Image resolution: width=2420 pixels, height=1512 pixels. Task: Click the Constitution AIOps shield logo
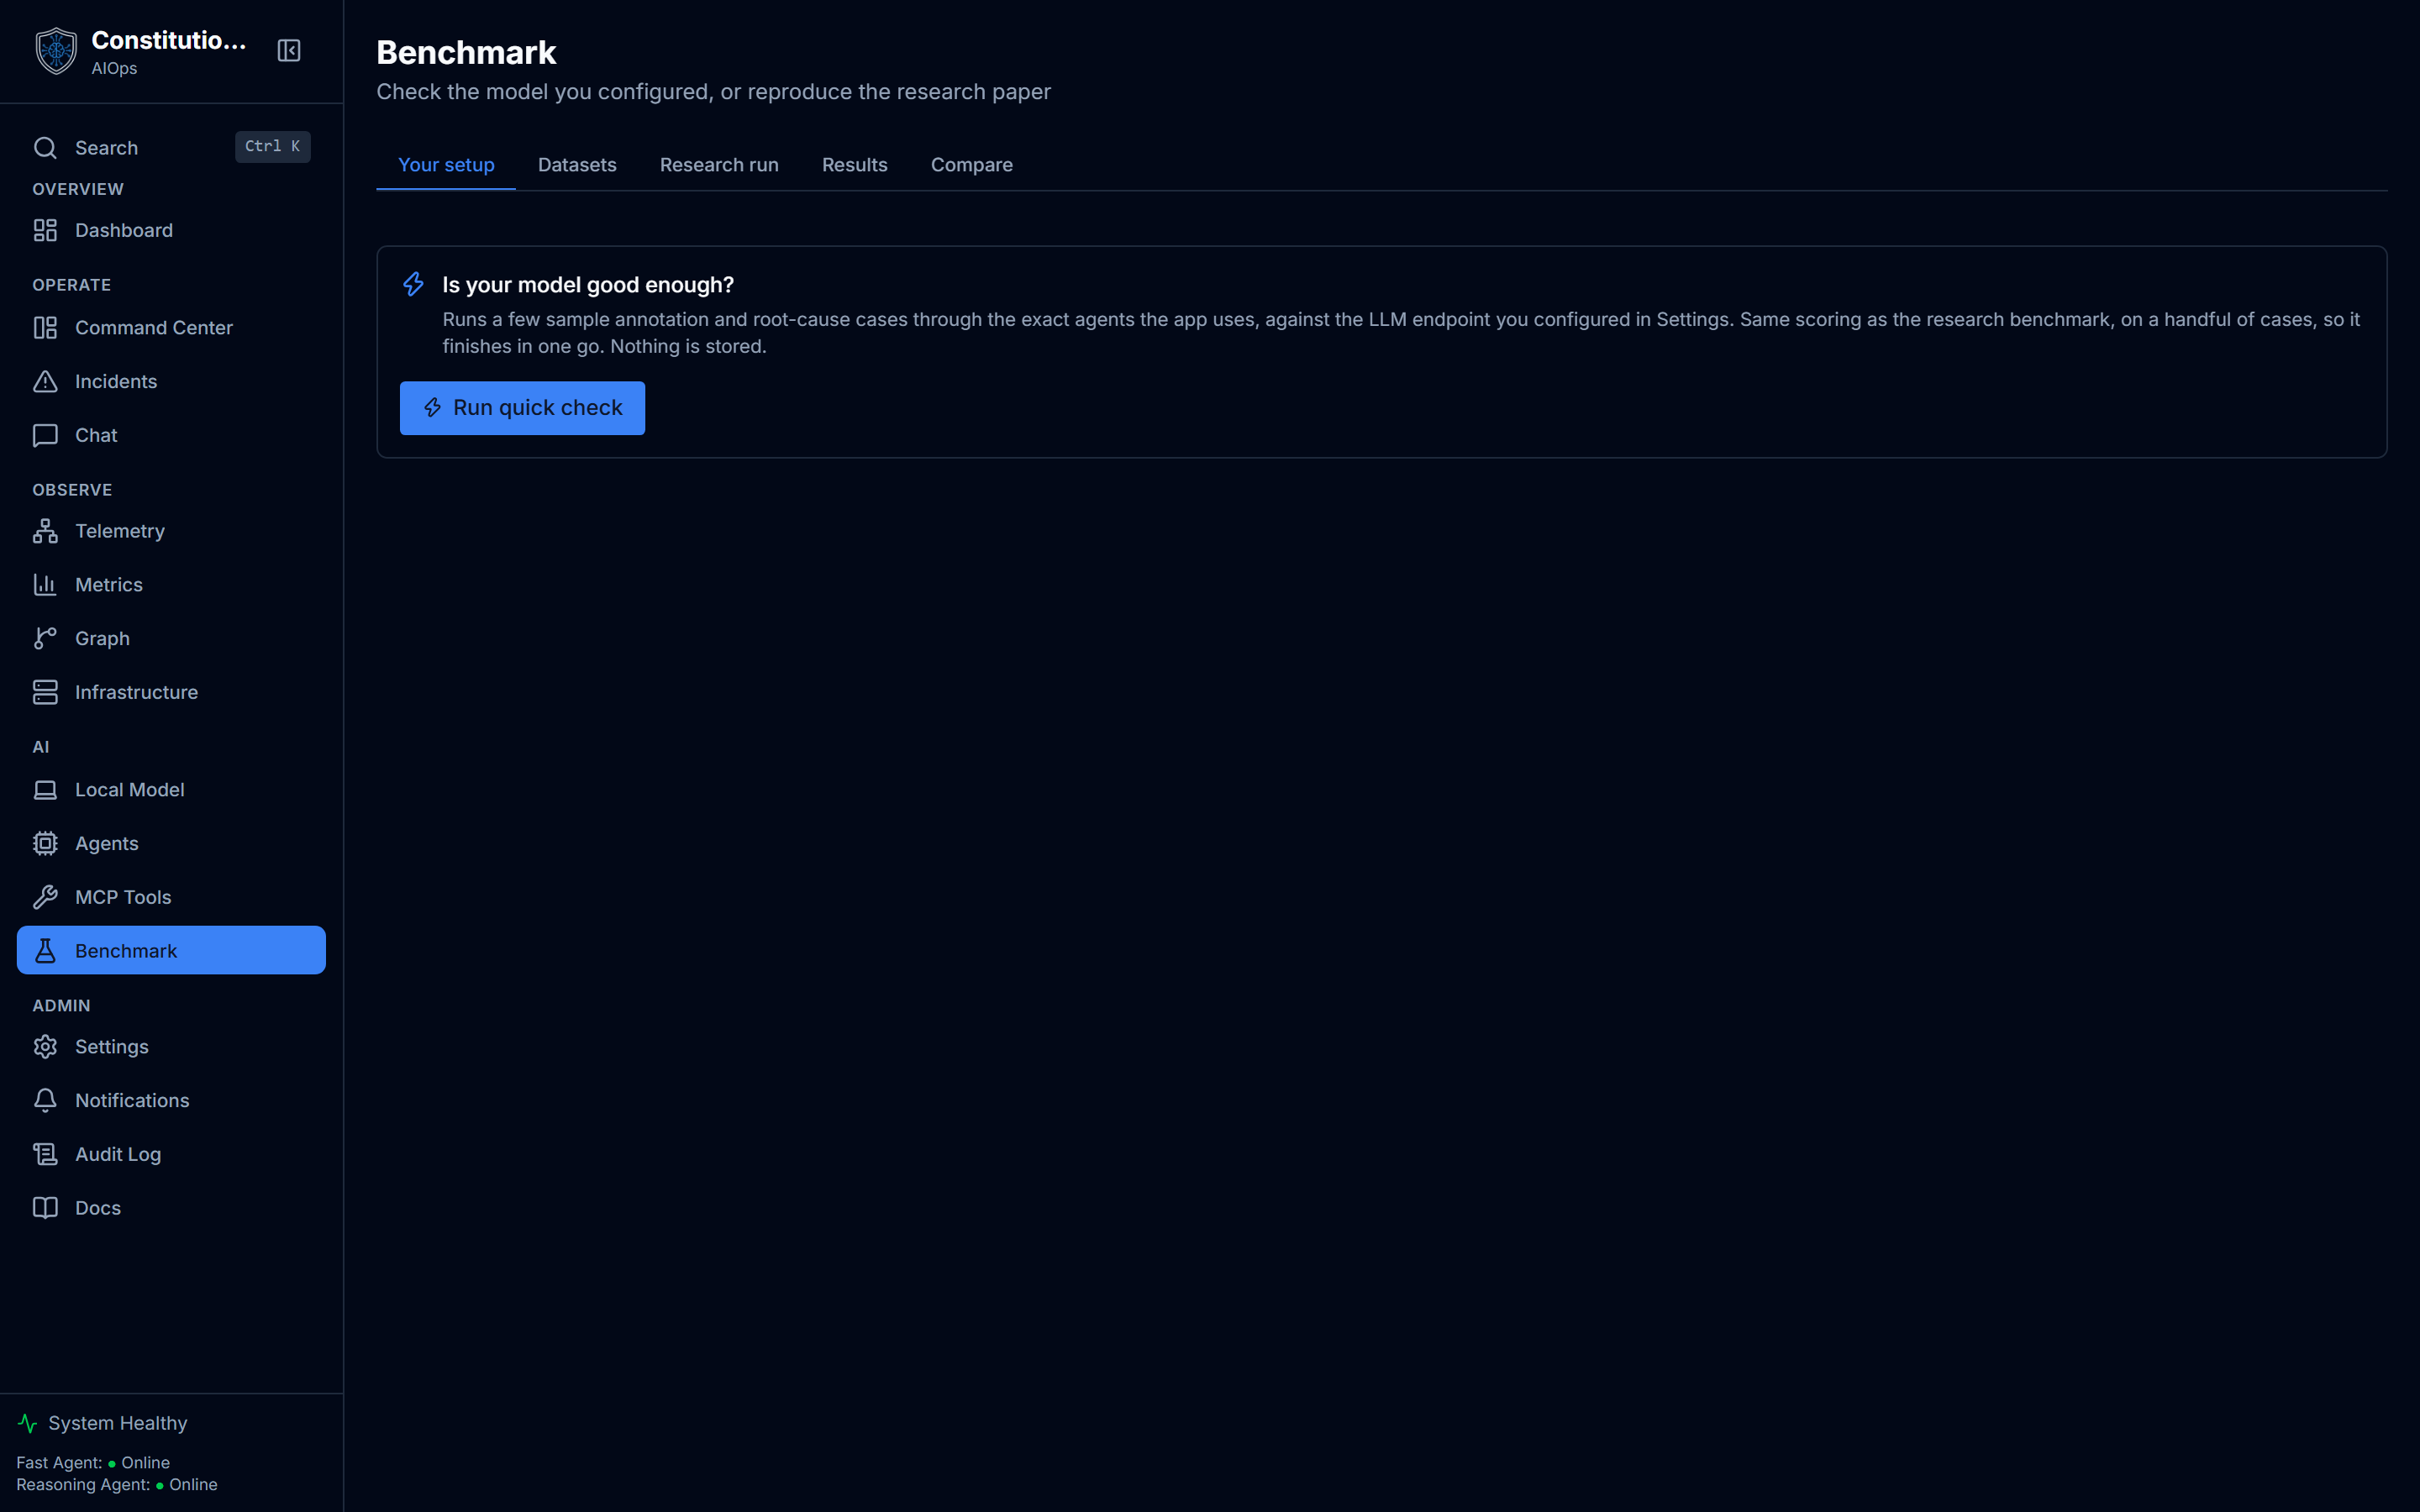pyautogui.click(x=56, y=51)
